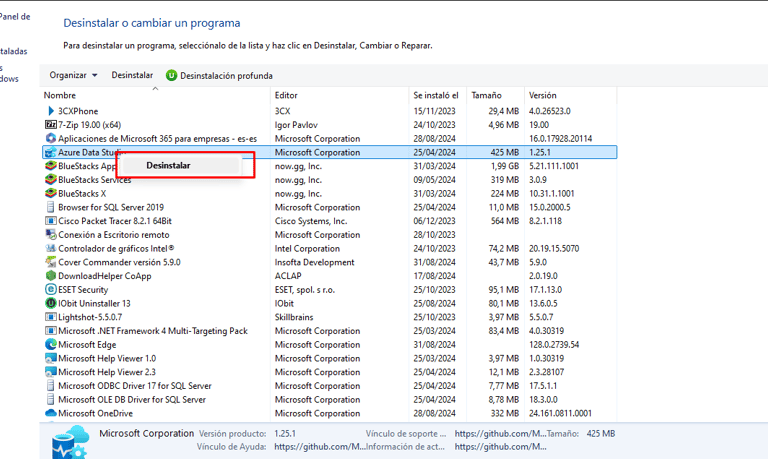Select Controlador de gráficos Intel entry
The height and width of the screenshot is (459, 768).
coord(116,248)
